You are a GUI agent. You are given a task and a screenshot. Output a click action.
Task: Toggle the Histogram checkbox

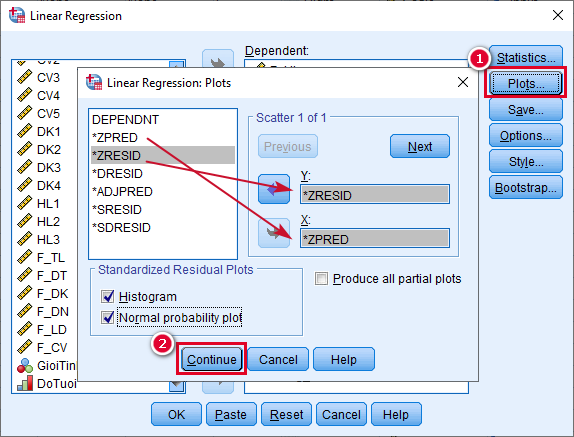pos(108,296)
